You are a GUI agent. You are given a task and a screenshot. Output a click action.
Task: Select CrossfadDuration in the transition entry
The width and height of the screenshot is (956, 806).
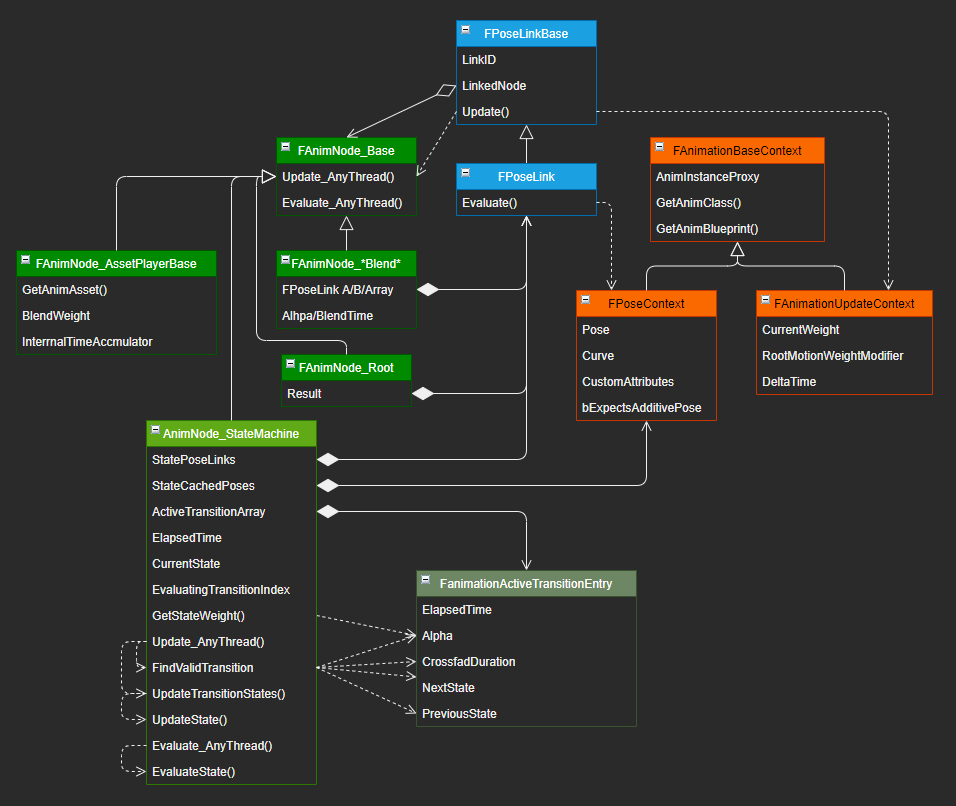click(469, 662)
